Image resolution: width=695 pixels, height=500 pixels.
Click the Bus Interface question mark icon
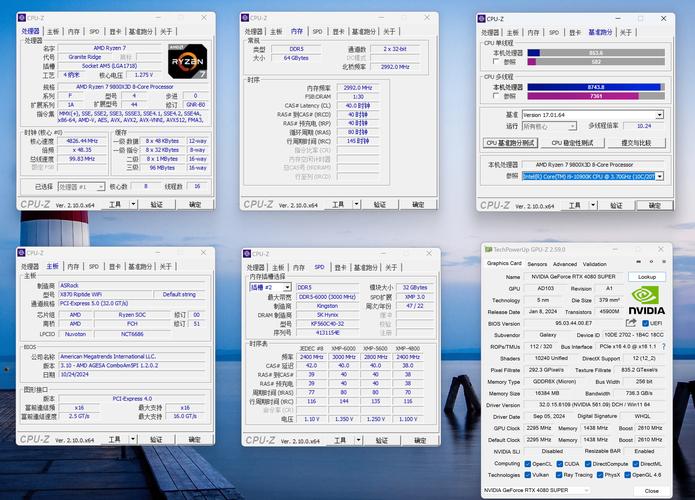[x=665, y=347]
